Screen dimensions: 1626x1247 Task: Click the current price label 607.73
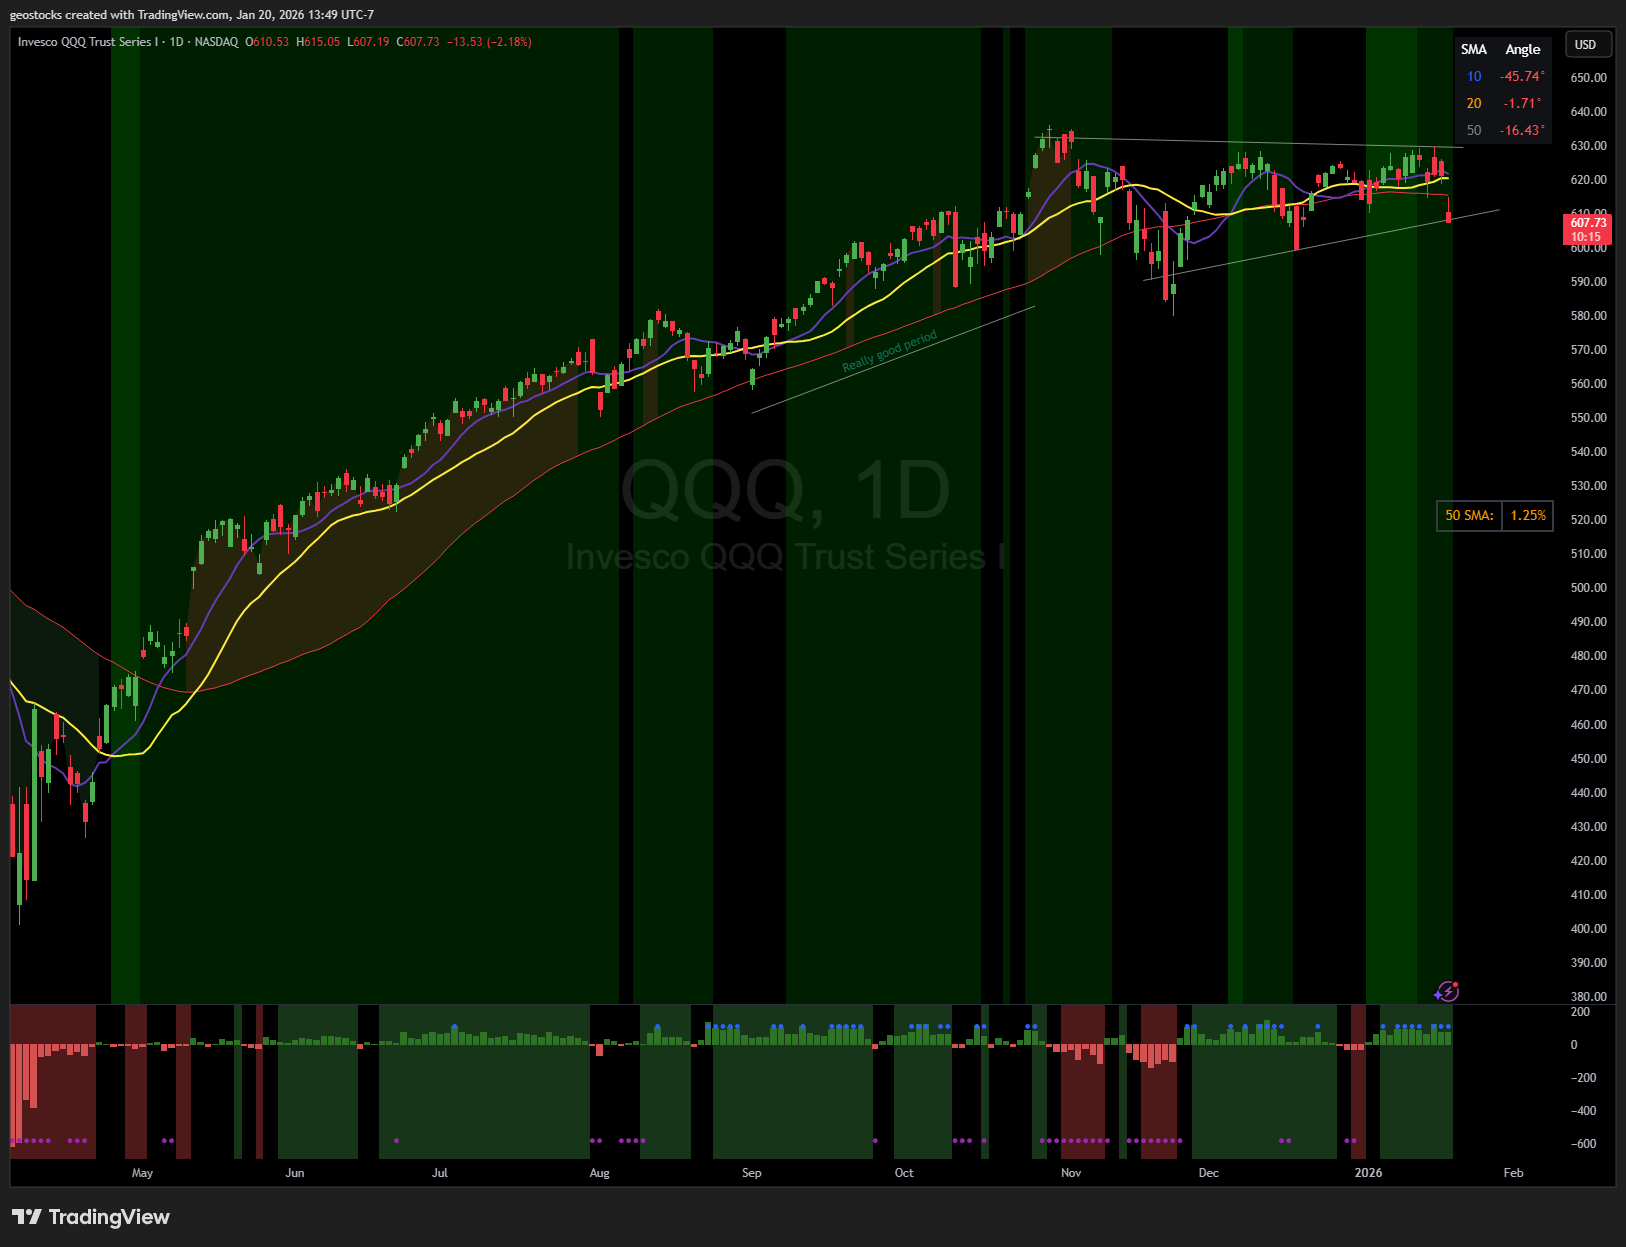click(x=1587, y=223)
